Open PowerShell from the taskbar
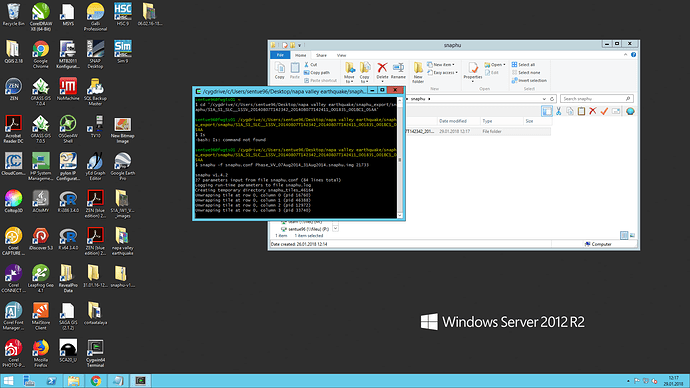 point(51,381)
